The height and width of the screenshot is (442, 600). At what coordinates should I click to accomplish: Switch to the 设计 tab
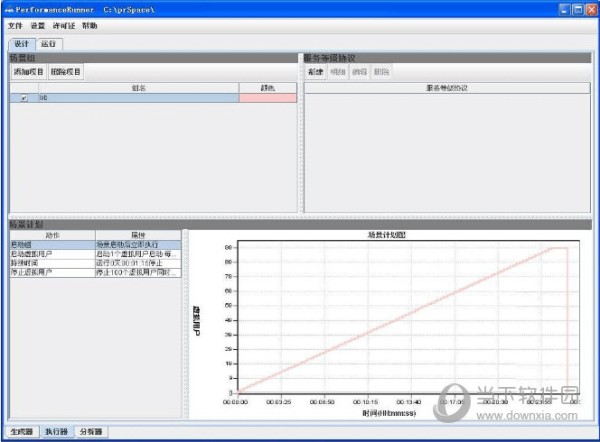coord(20,44)
